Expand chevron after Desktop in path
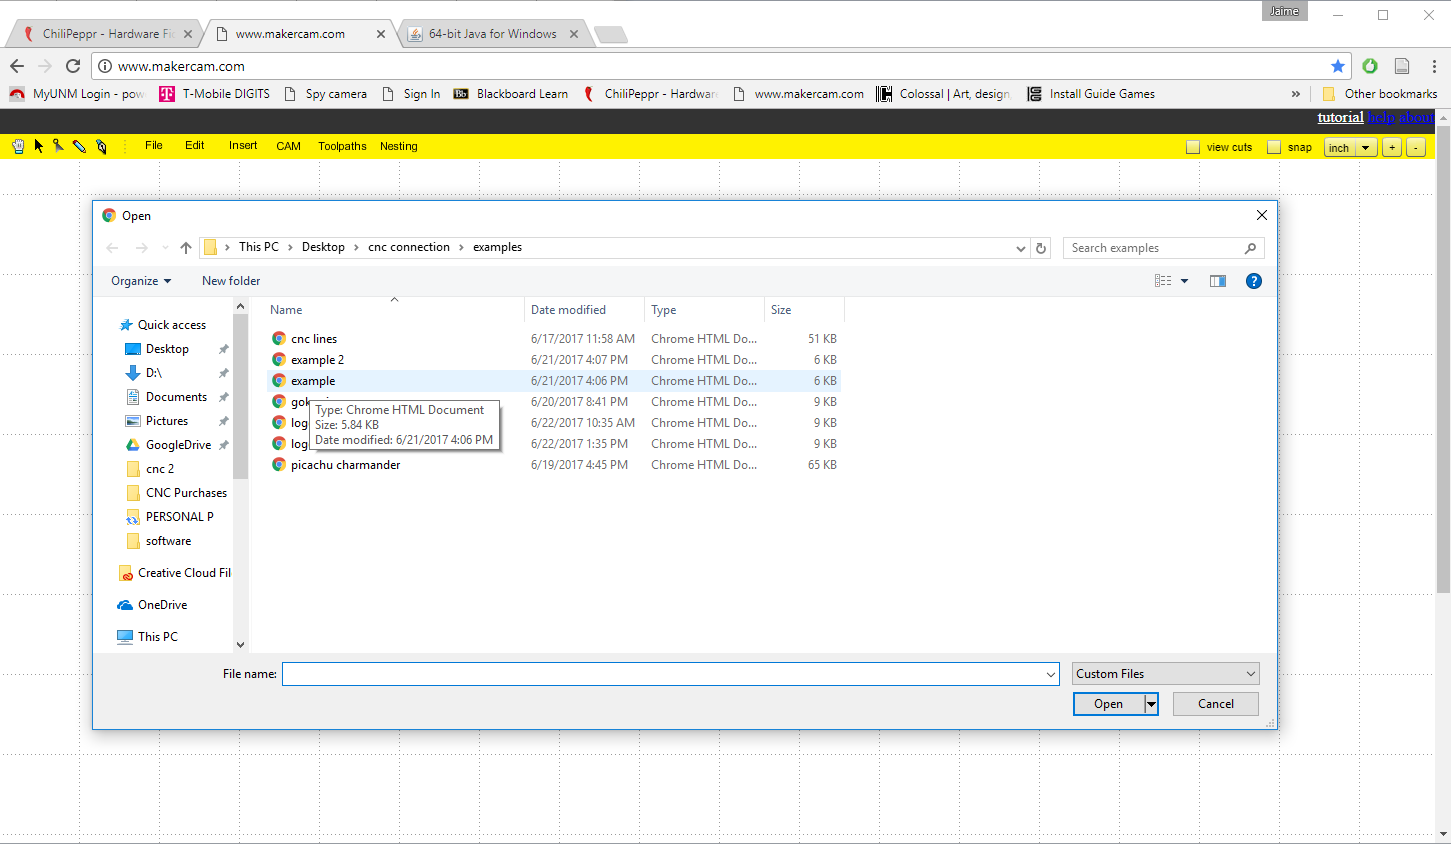Viewport: 1451px width, 844px height. (356, 247)
